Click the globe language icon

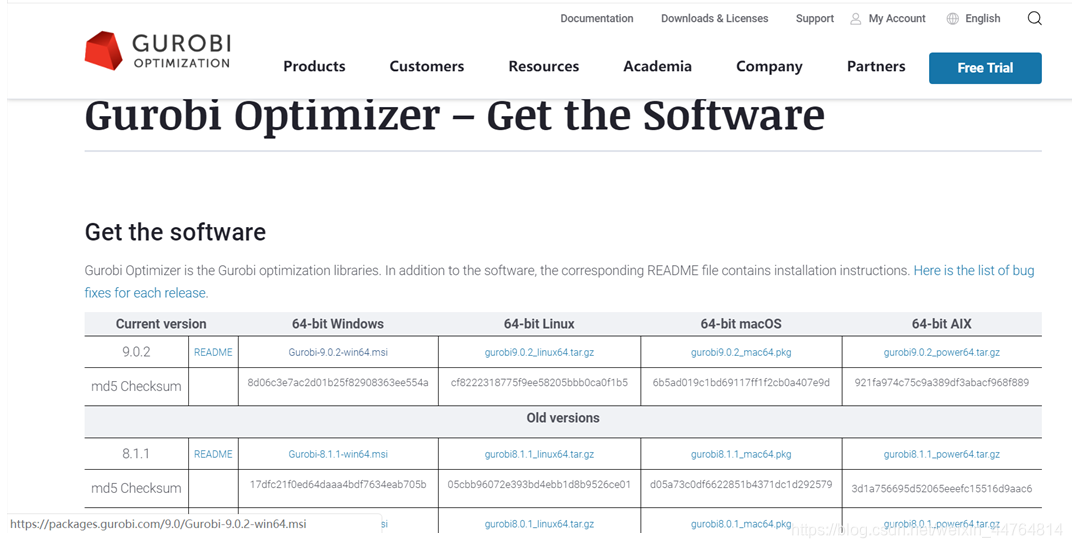(x=952, y=19)
